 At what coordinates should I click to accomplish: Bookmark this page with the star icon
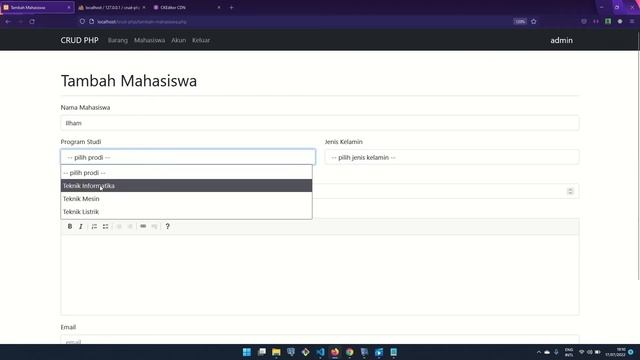click(533, 21)
